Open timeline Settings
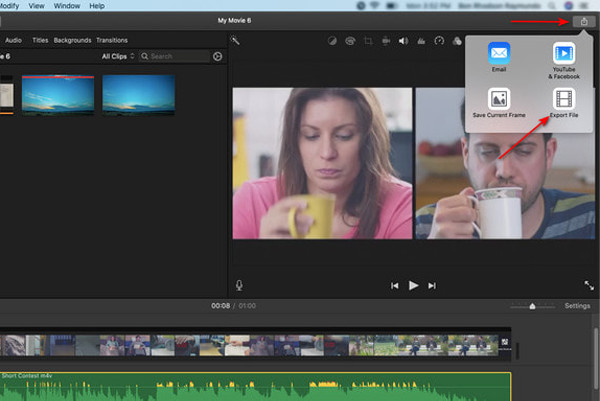 click(577, 306)
